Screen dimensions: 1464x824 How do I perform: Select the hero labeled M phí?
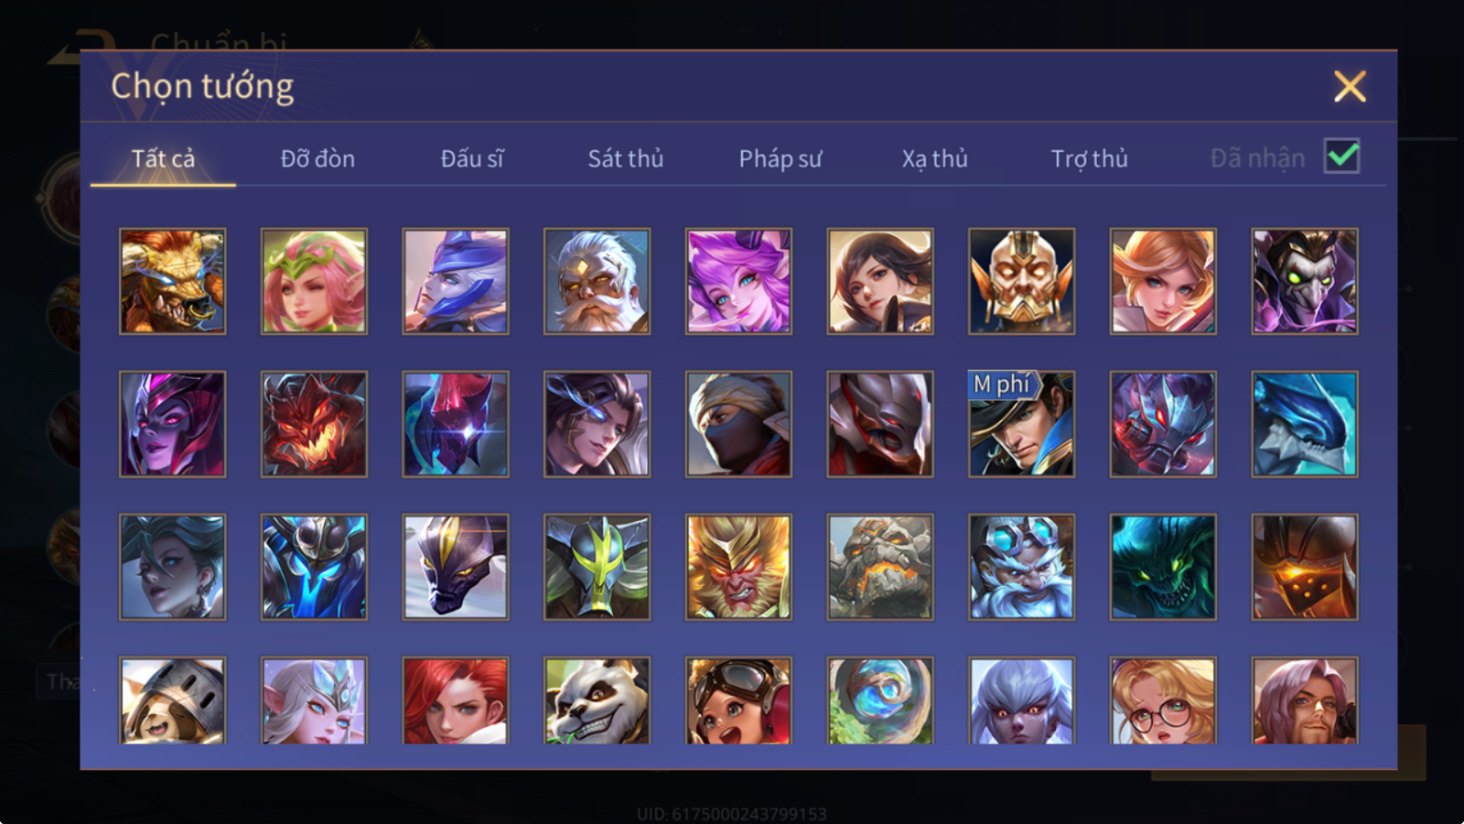[1022, 424]
